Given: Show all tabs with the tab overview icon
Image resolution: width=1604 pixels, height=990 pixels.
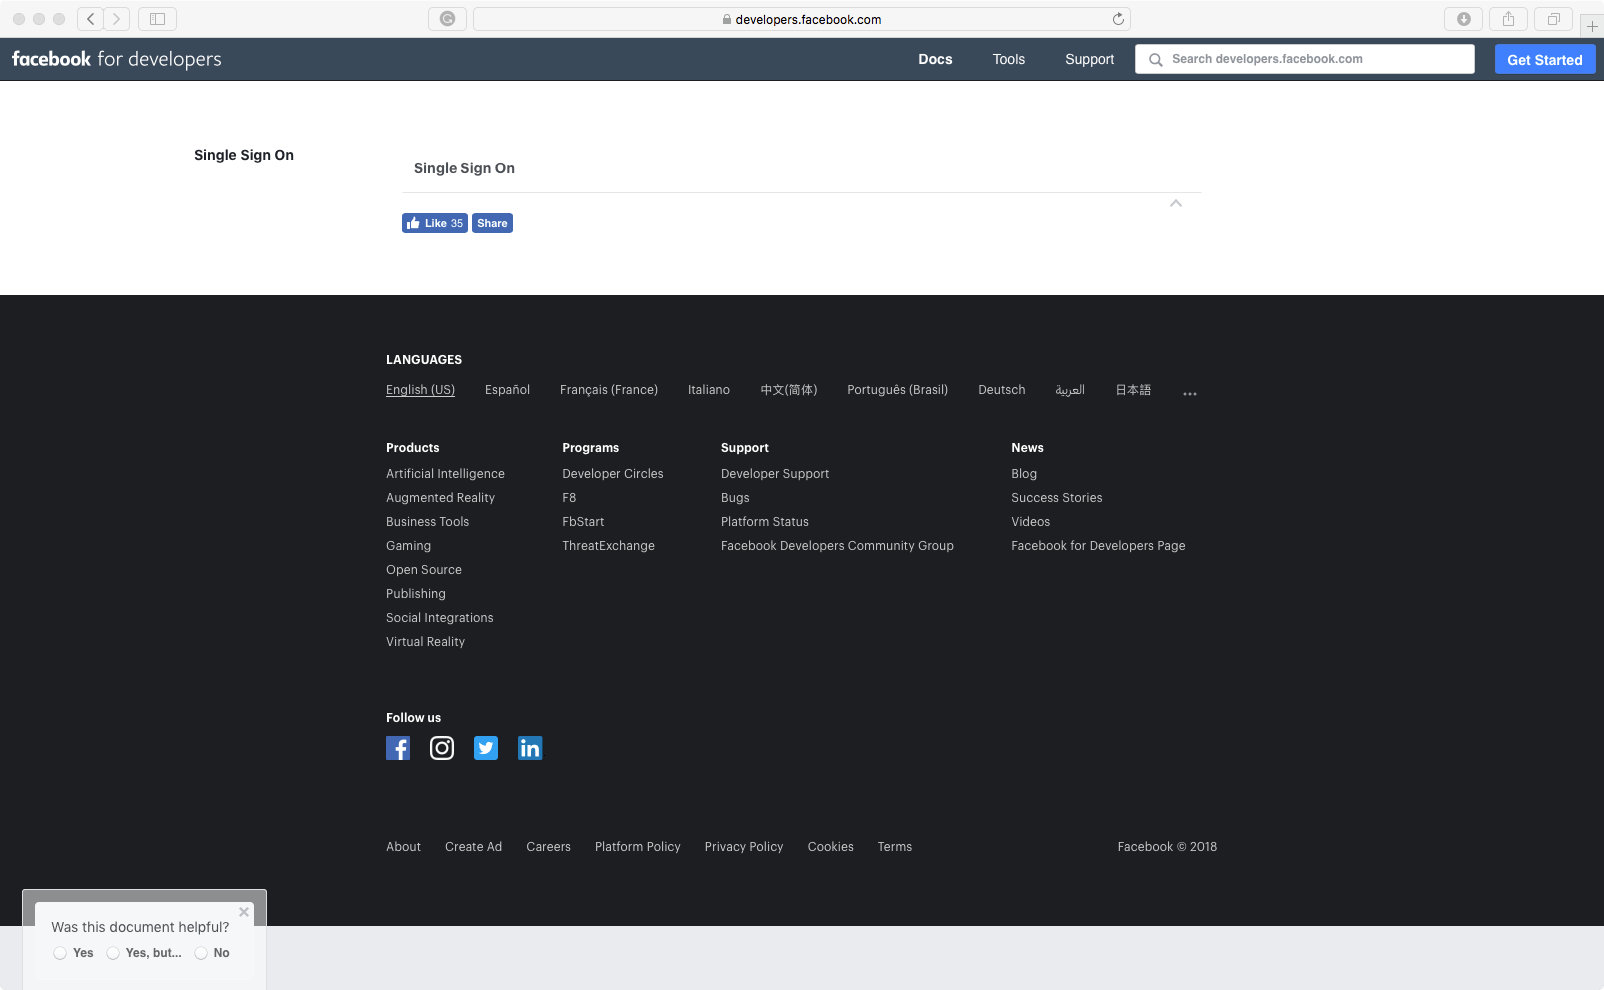Looking at the screenshot, I should [x=1553, y=19].
